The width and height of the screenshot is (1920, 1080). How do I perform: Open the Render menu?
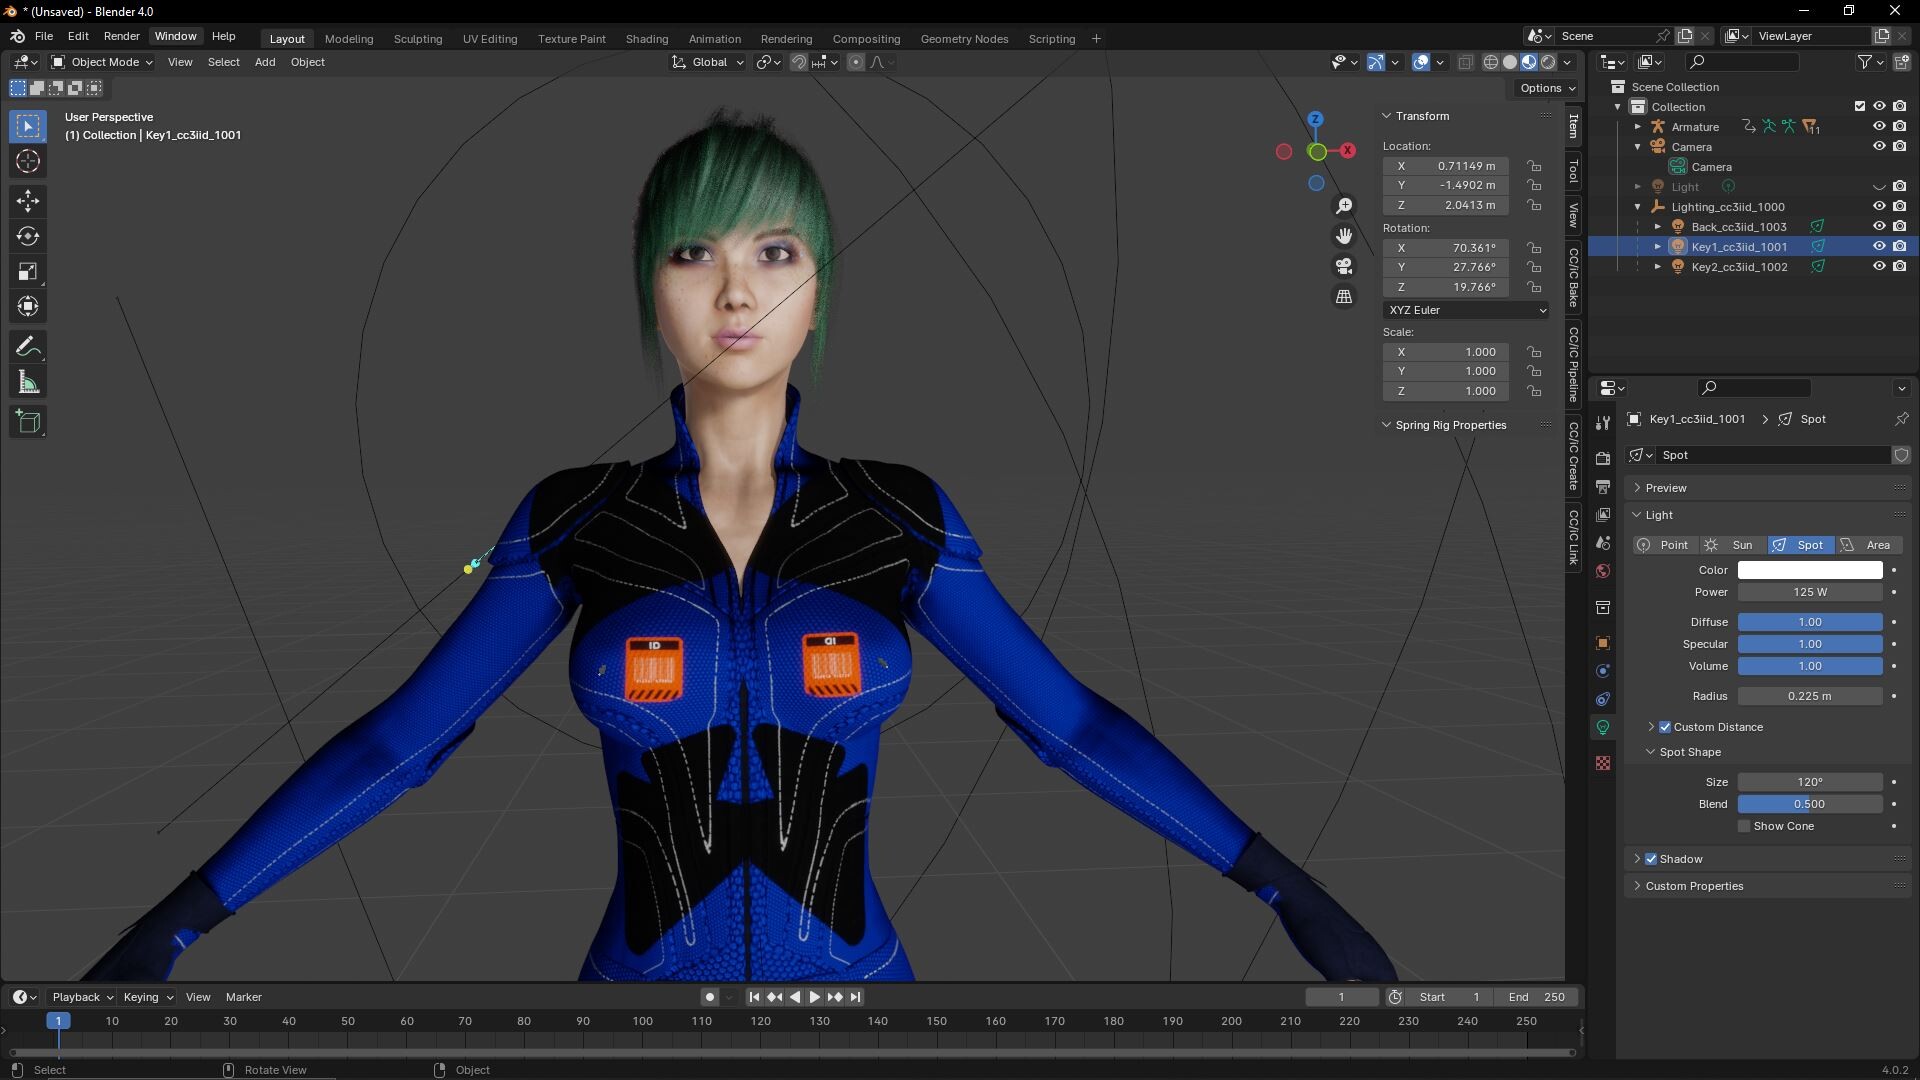[121, 36]
